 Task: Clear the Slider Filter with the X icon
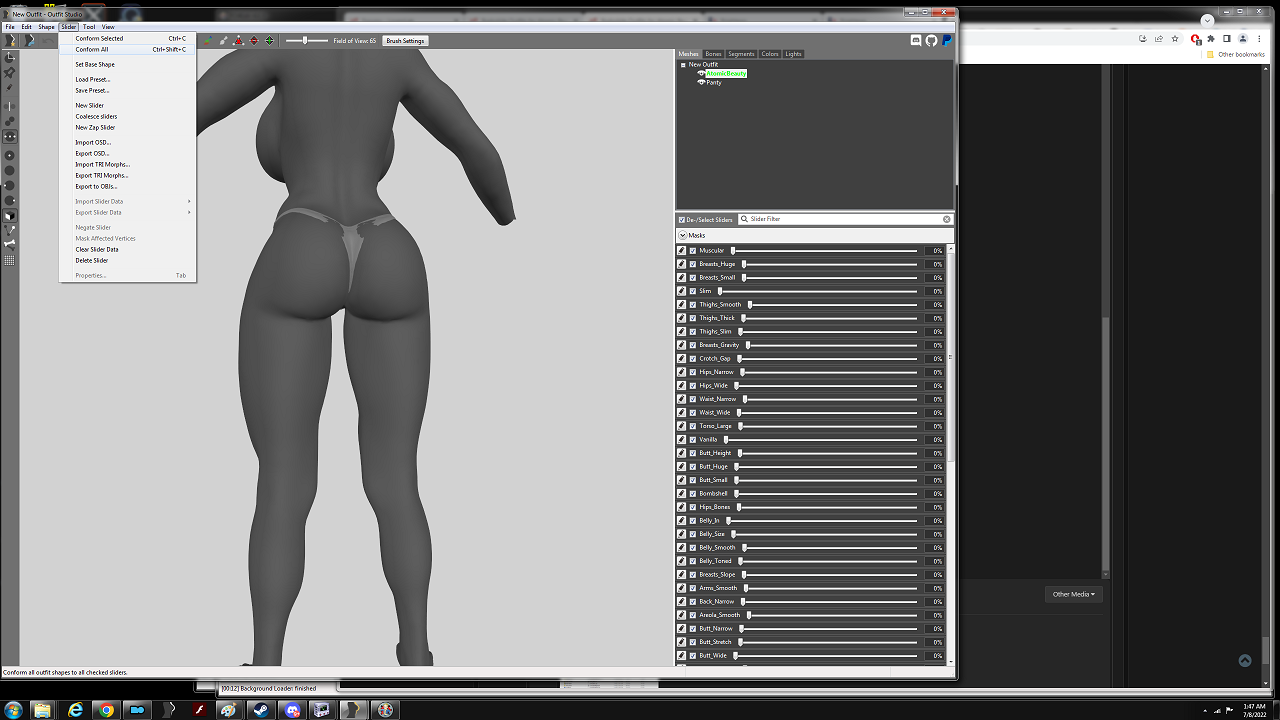point(947,219)
